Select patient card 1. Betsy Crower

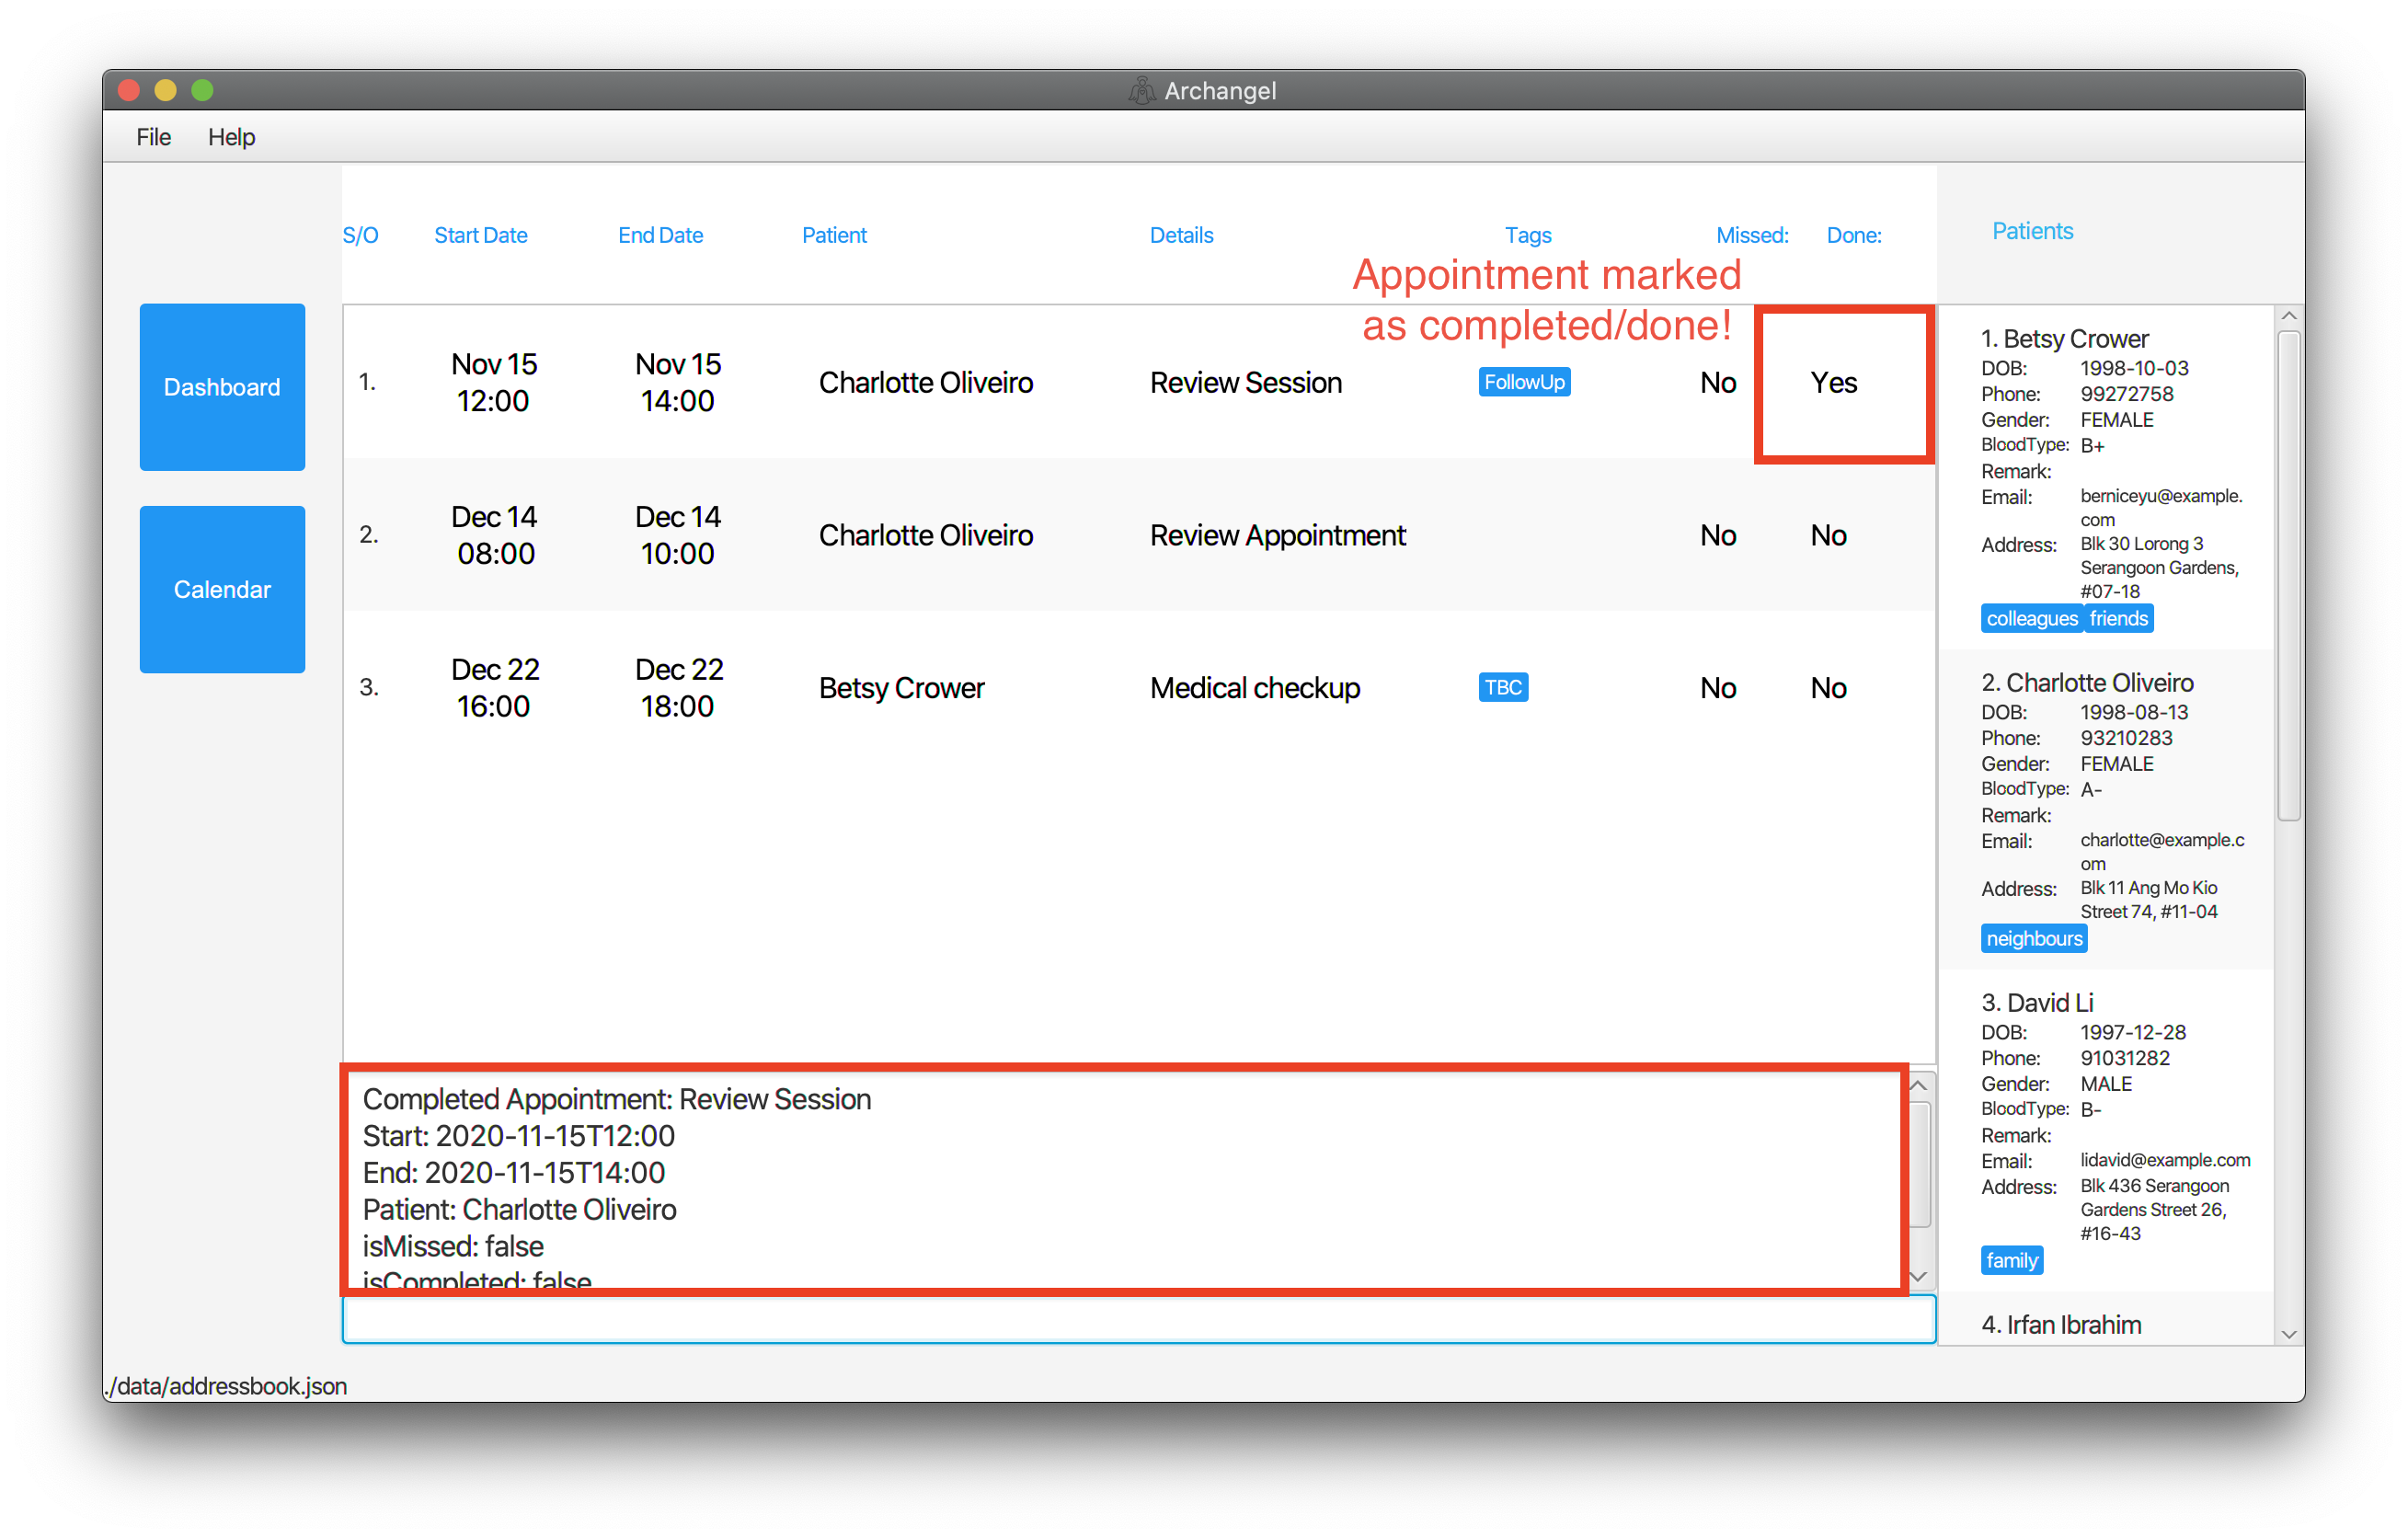[2106, 478]
